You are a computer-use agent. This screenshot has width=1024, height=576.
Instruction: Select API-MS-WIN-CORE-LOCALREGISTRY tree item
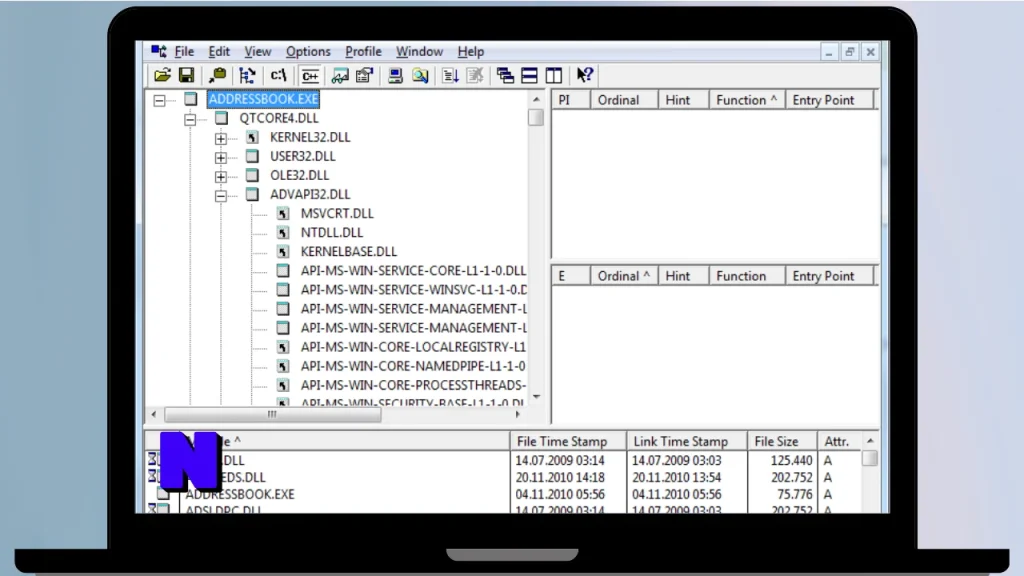(413, 347)
